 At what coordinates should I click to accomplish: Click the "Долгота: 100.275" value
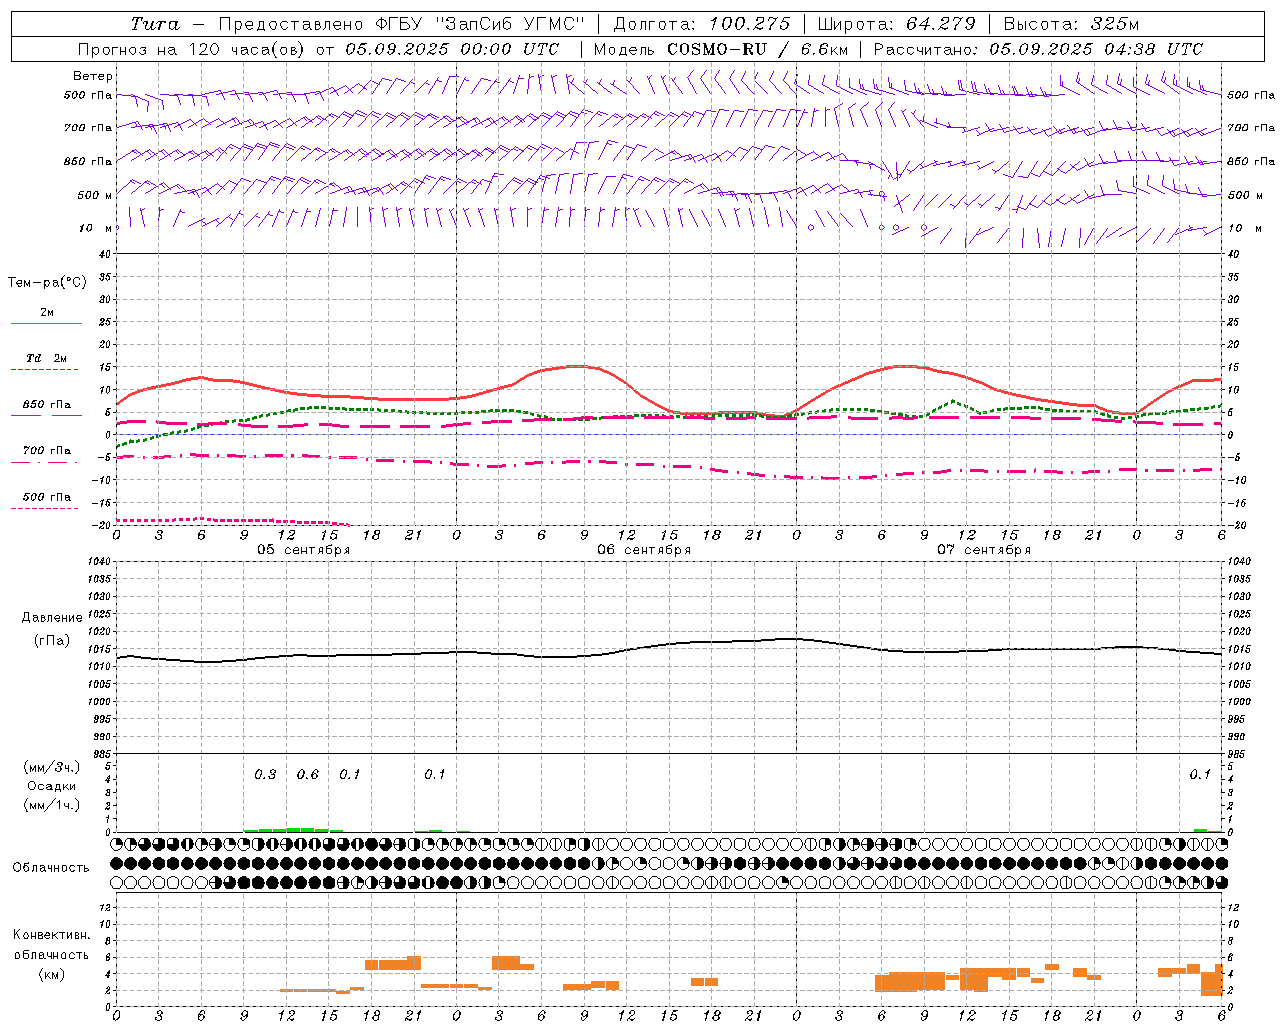(701, 24)
